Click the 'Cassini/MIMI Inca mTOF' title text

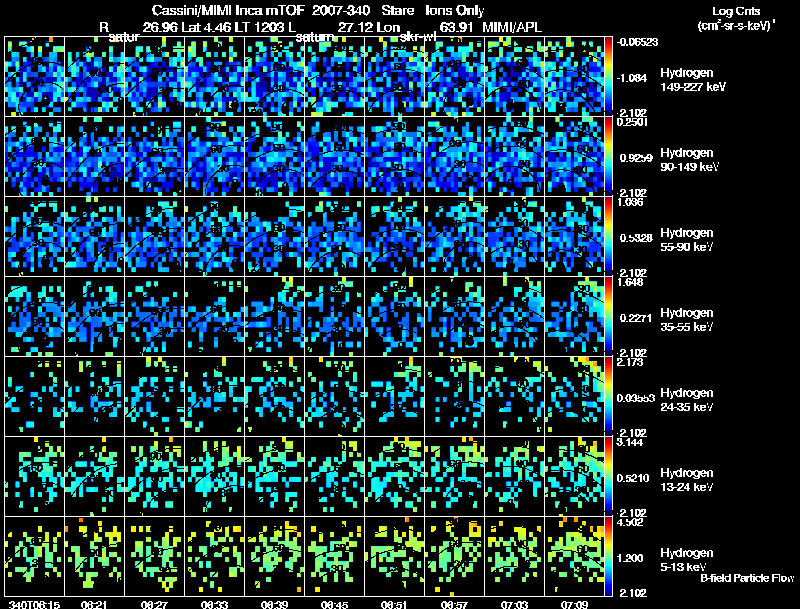(228, 10)
